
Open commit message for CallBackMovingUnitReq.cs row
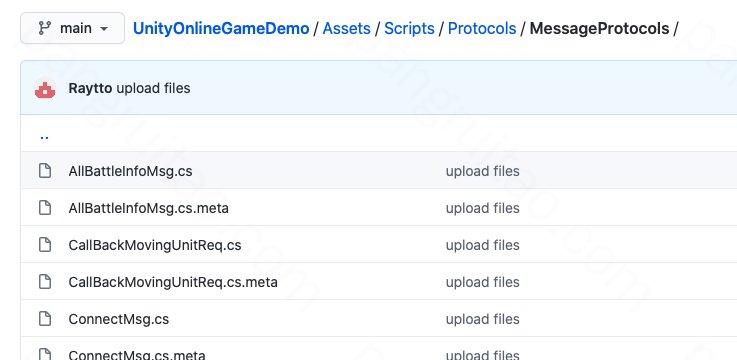482,245
